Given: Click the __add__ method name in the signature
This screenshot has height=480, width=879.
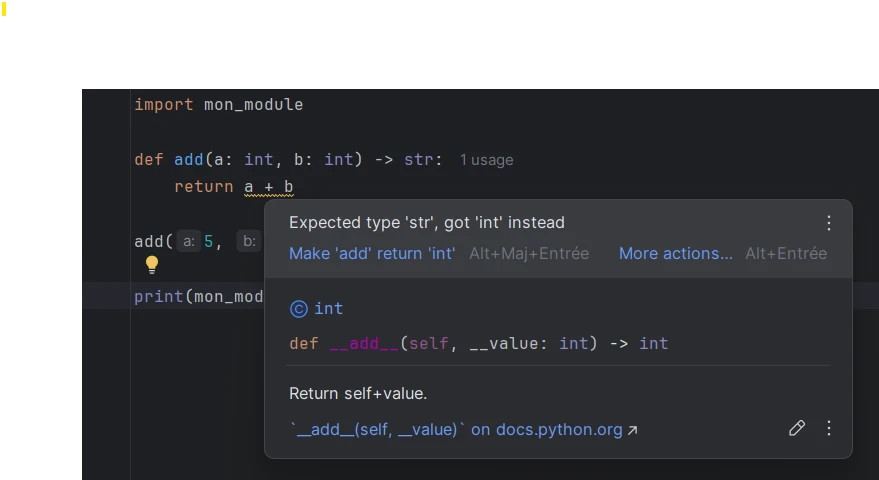Looking at the screenshot, I should coord(364,343).
